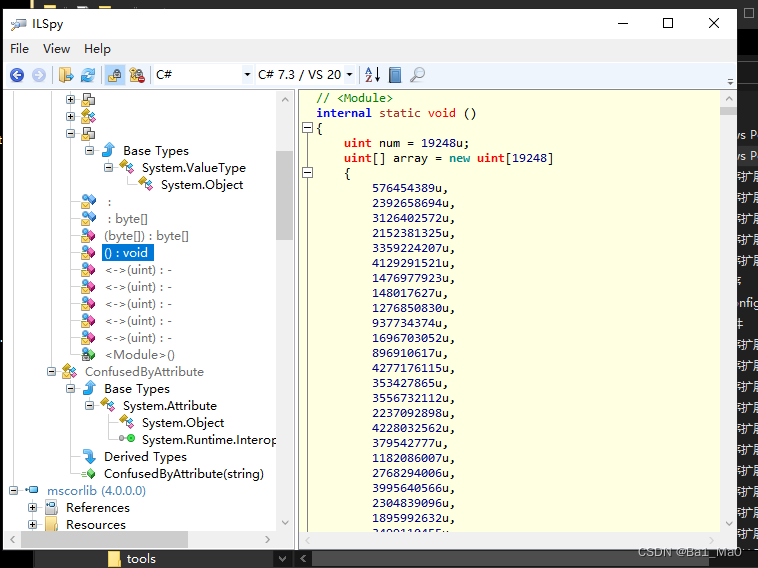Collapse the array initializer fold marker
Viewport: 758px width, 568px height.
[307, 173]
